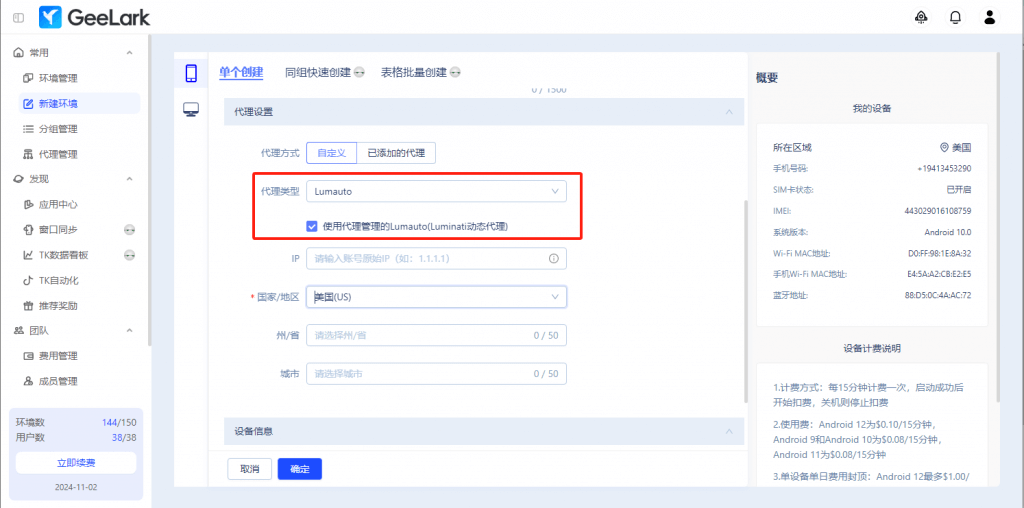Click the 确定 button
The height and width of the screenshot is (508, 1024).
click(x=299, y=469)
